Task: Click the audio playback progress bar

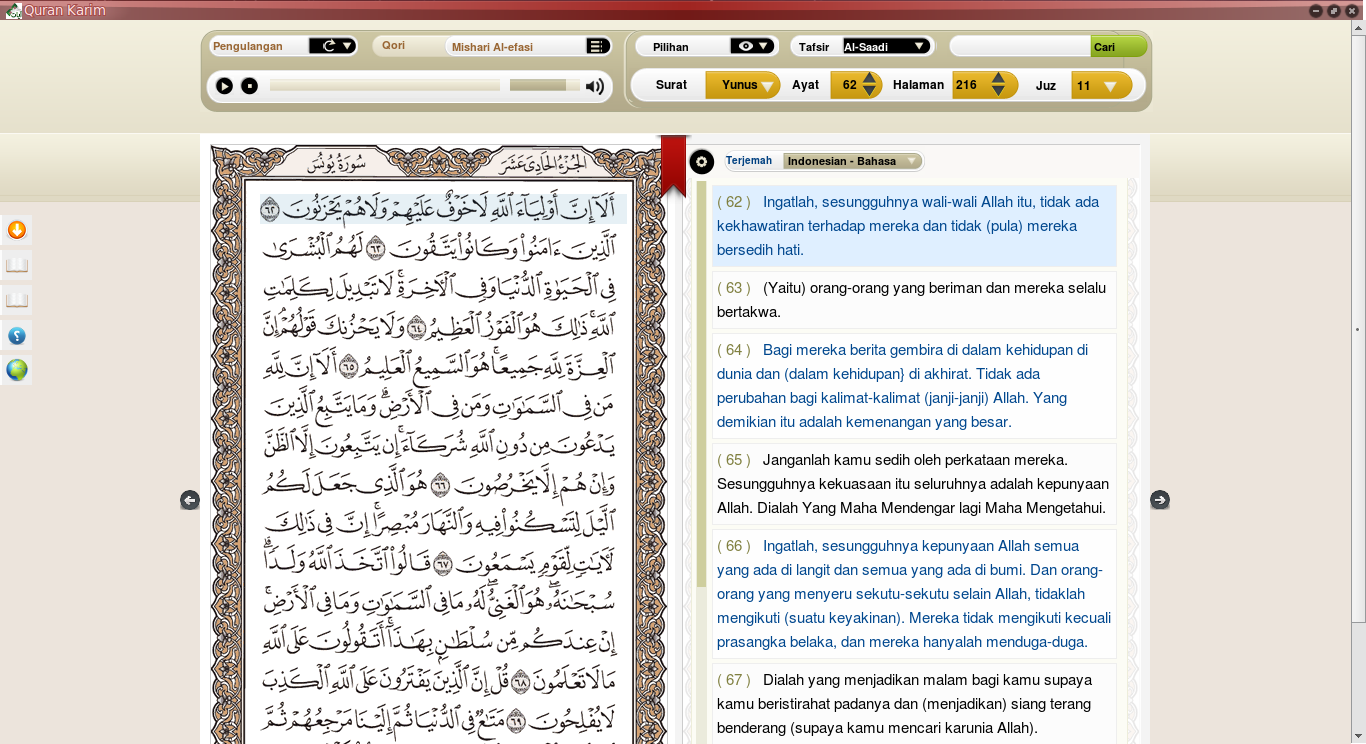Action: tap(385, 86)
